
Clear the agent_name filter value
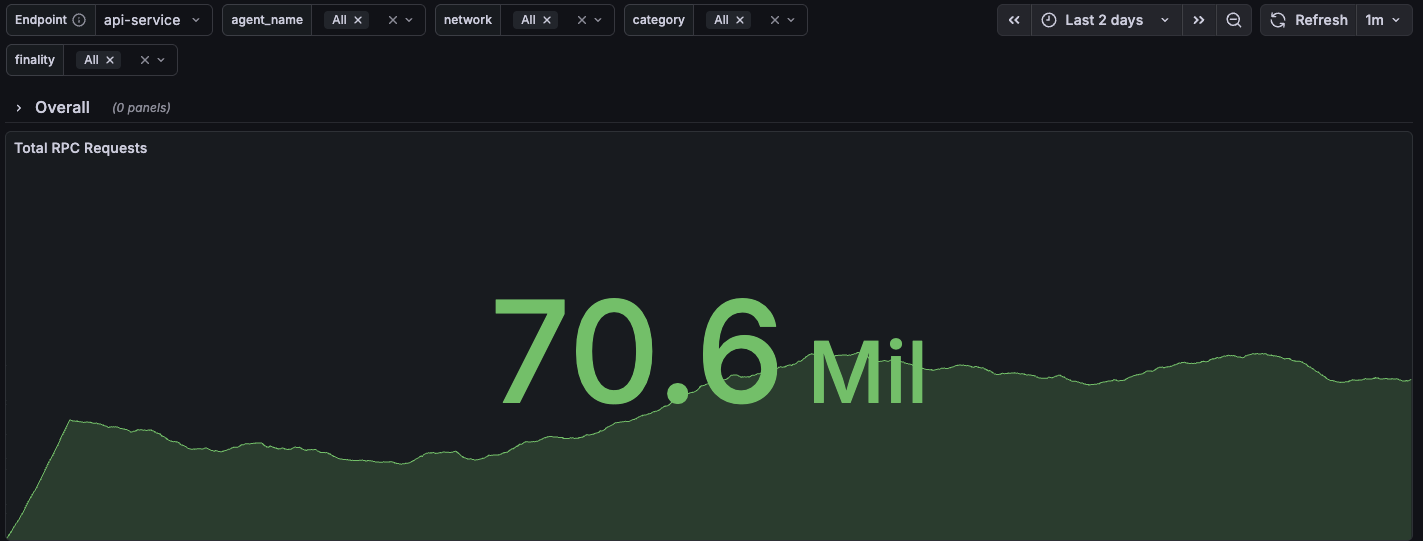393,20
